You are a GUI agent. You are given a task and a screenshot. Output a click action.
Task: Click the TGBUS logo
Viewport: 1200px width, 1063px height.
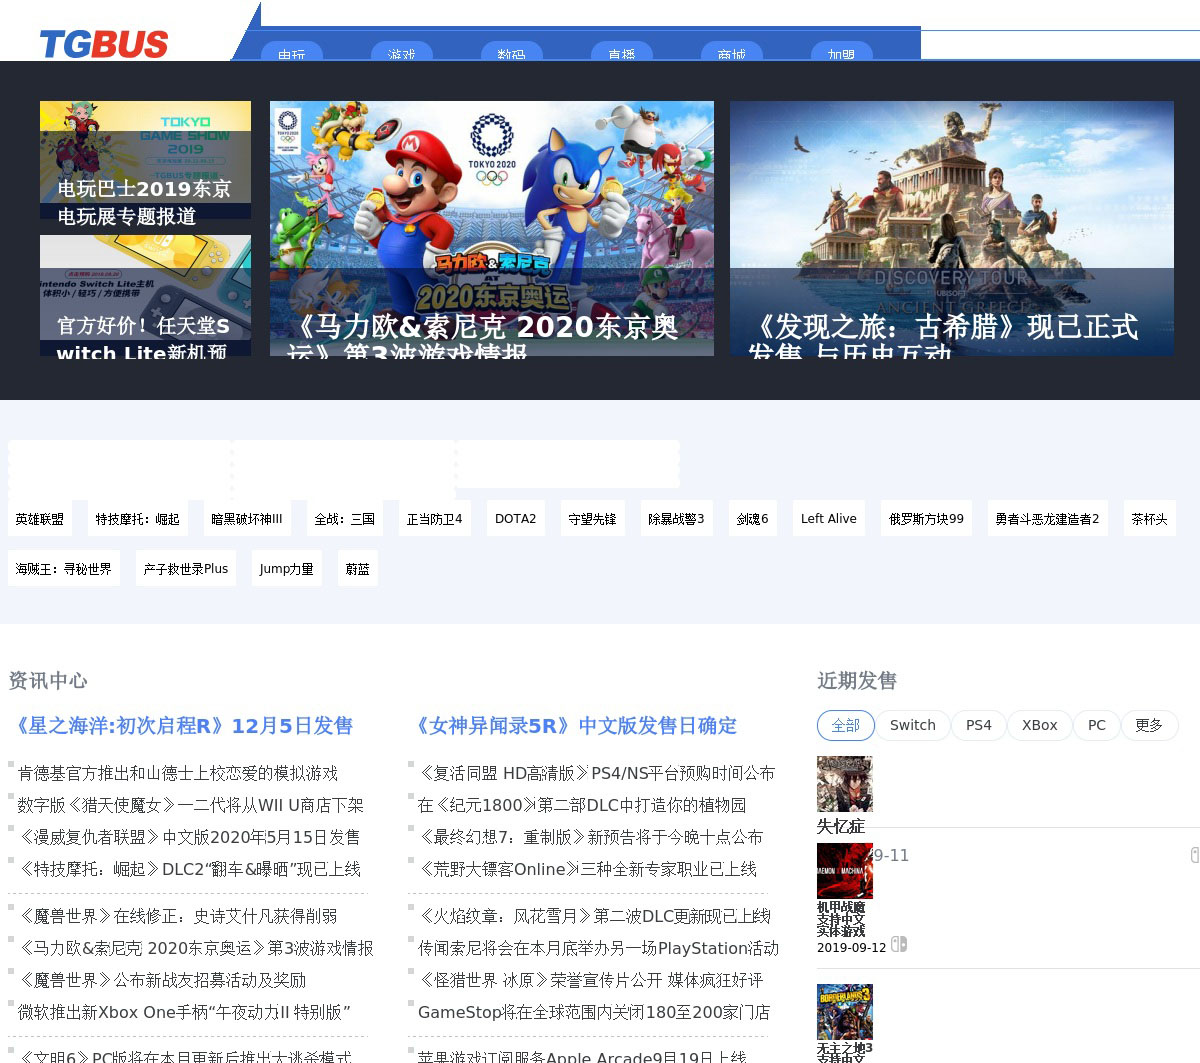coord(104,44)
